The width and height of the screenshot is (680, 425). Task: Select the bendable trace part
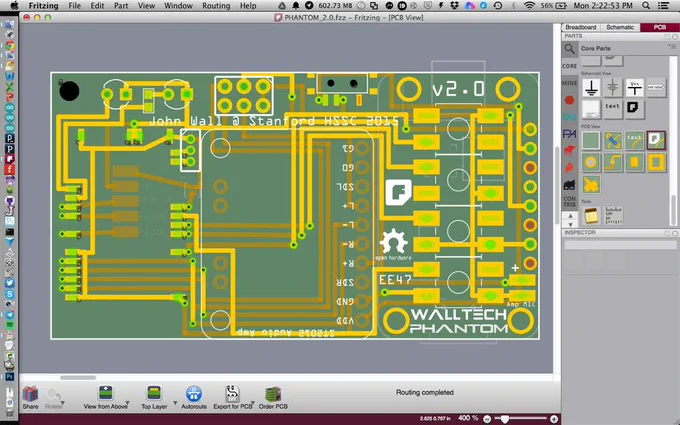click(x=612, y=163)
